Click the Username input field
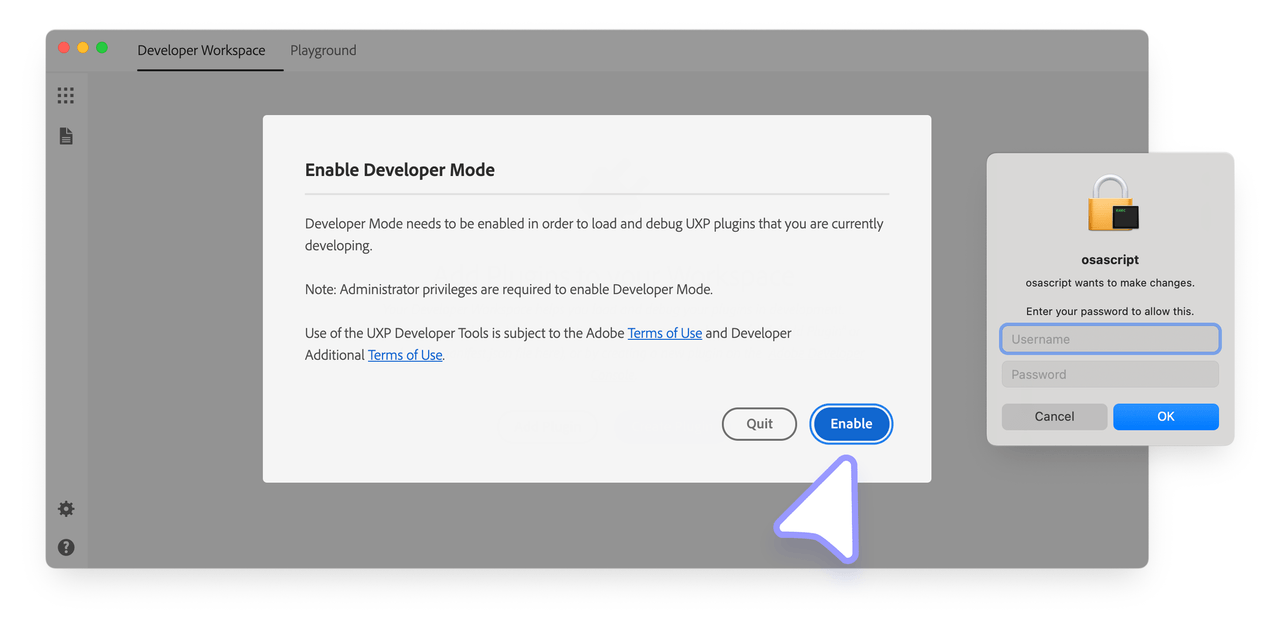This screenshot has height=632, width=1280. point(1110,339)
